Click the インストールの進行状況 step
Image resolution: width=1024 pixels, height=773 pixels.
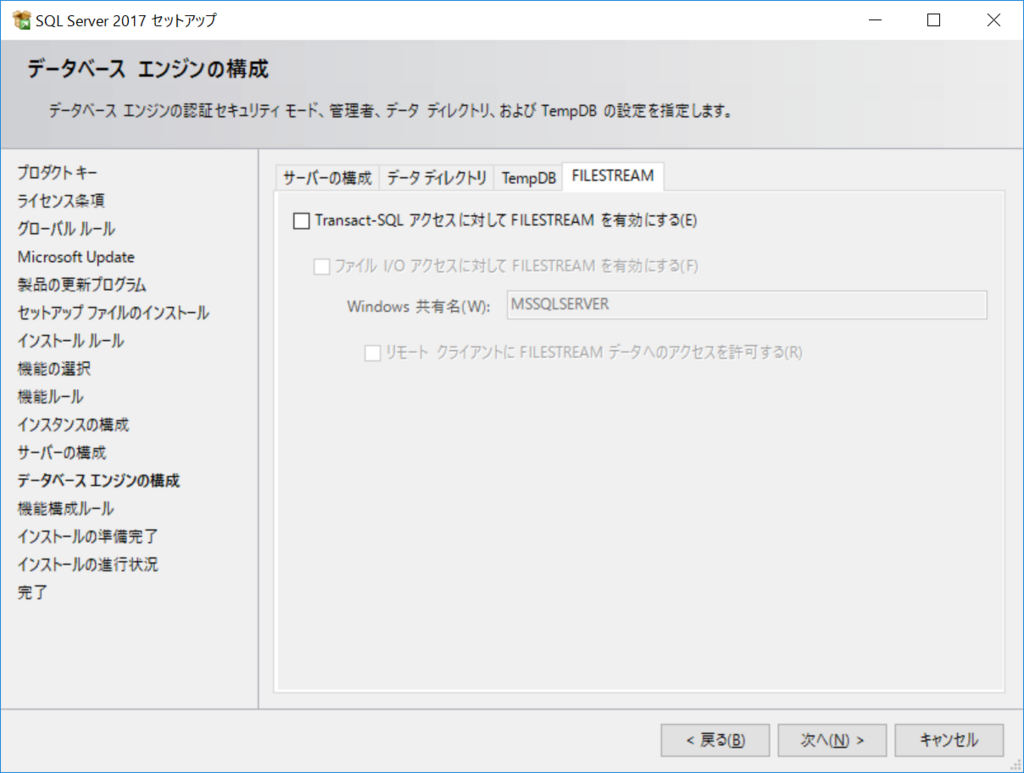(88, 565)
